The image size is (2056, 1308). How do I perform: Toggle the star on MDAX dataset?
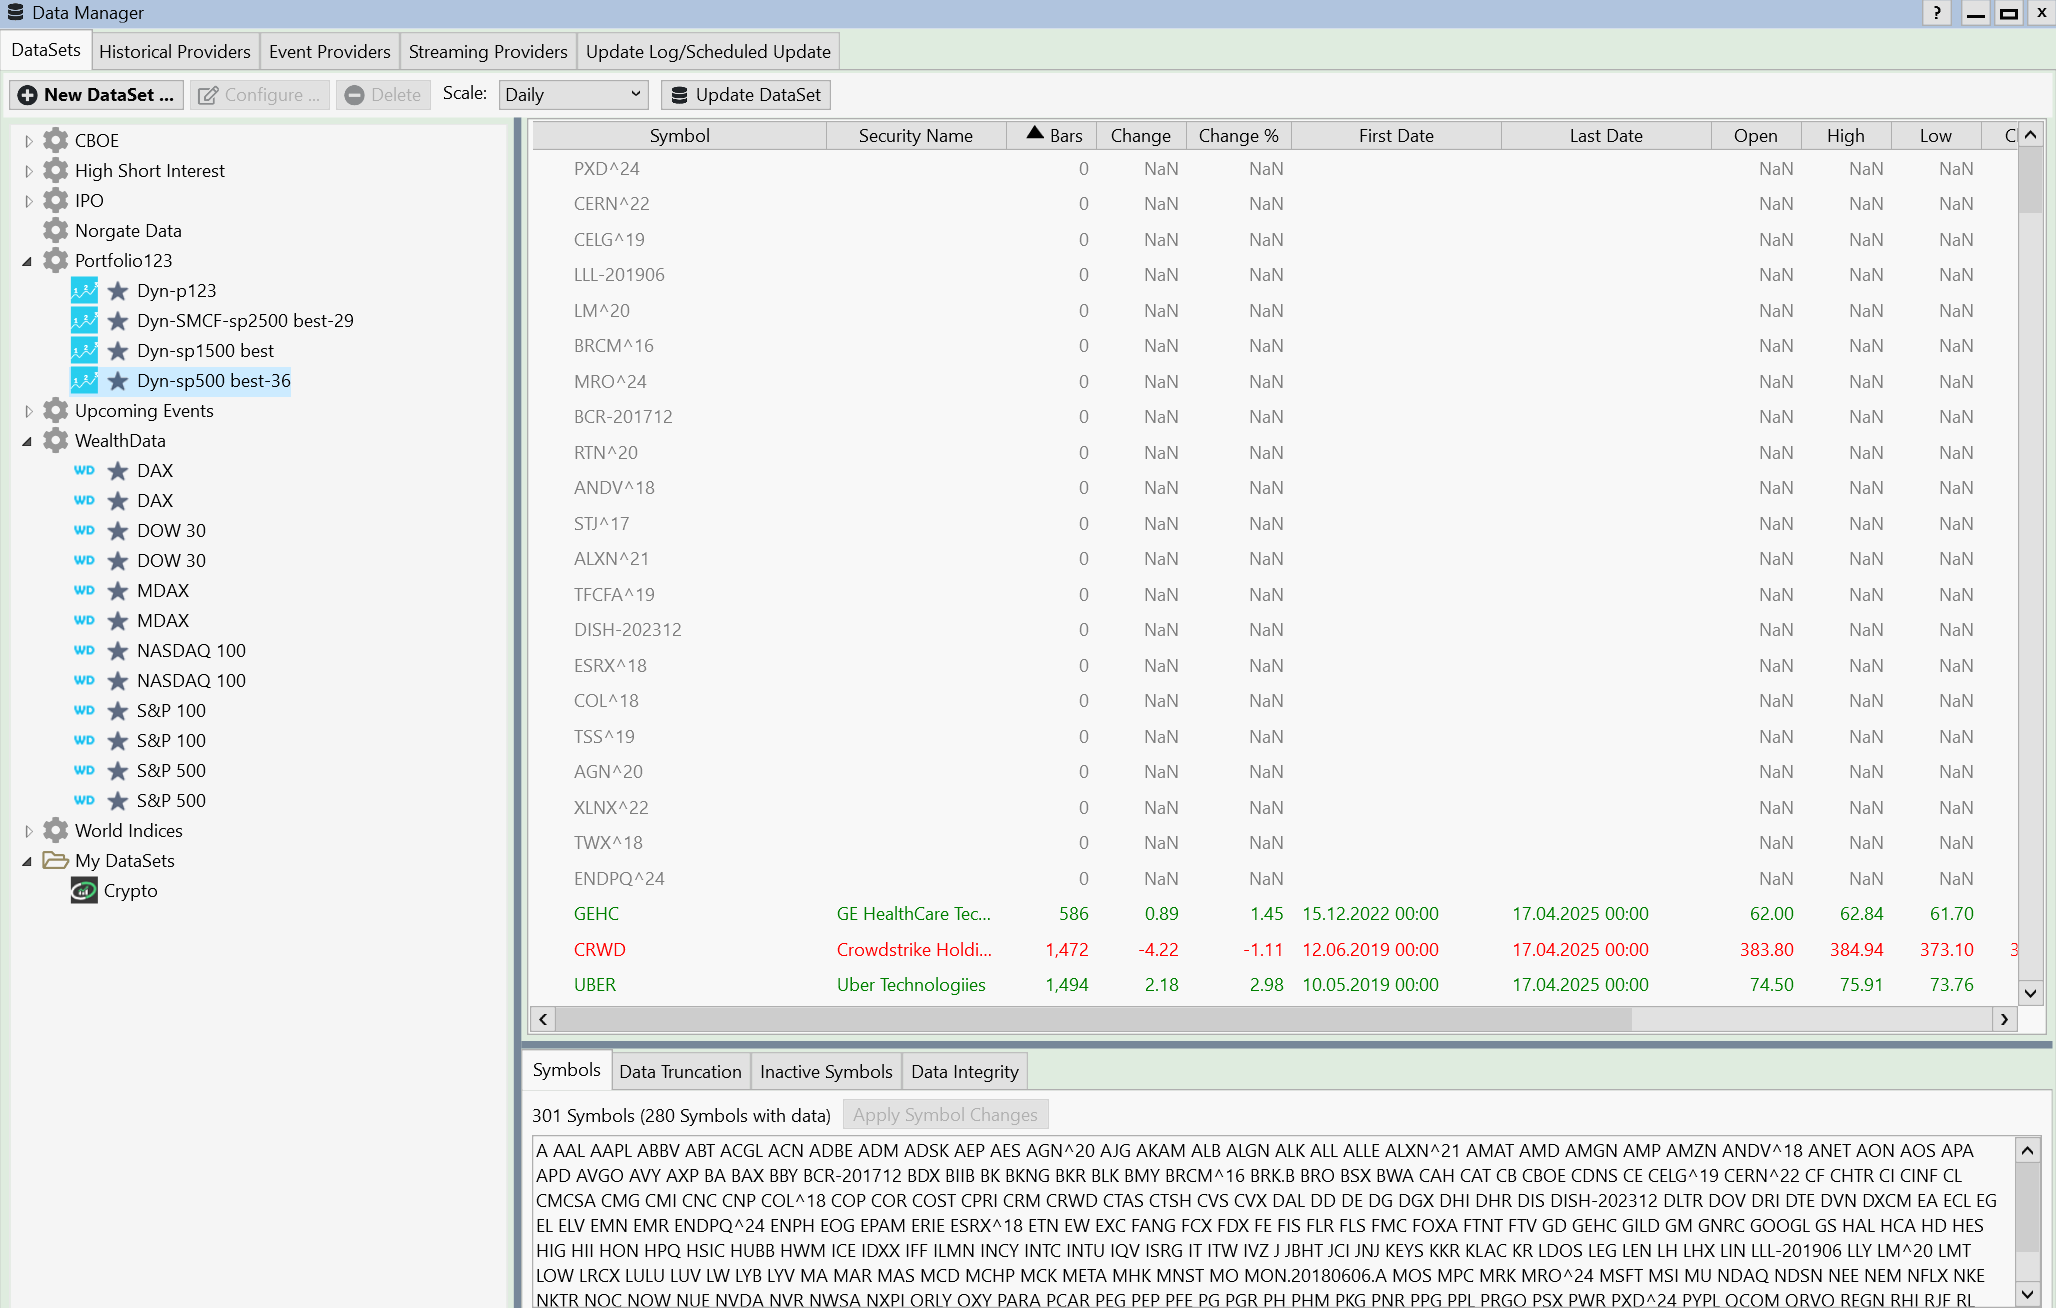point(118,591)
